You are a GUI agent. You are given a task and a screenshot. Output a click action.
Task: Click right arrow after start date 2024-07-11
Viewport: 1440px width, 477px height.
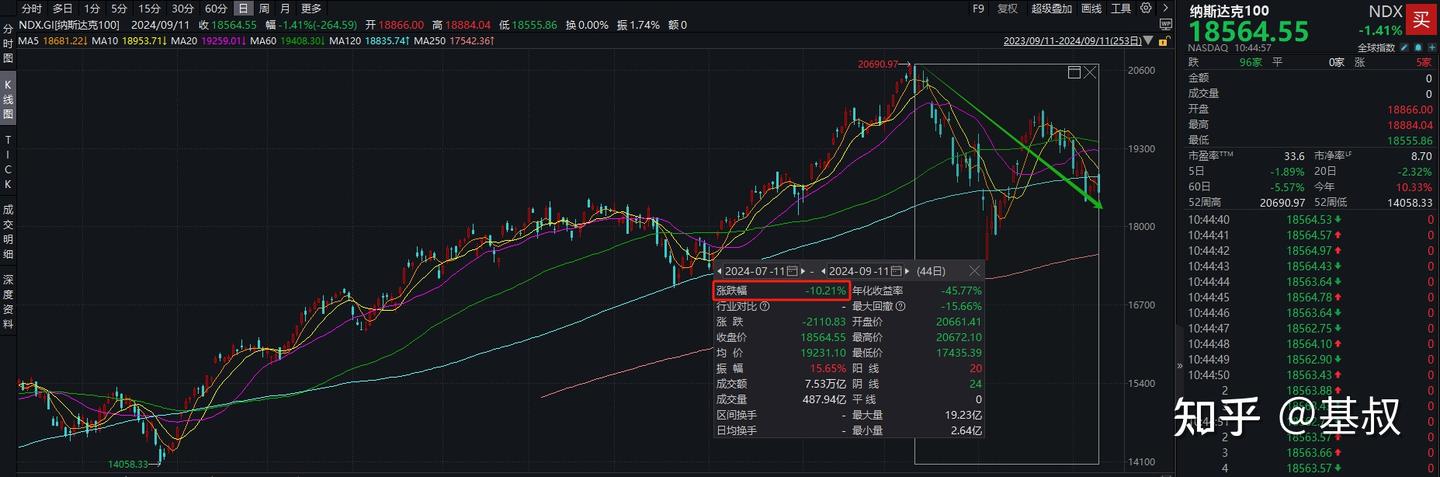pos(805,271)
